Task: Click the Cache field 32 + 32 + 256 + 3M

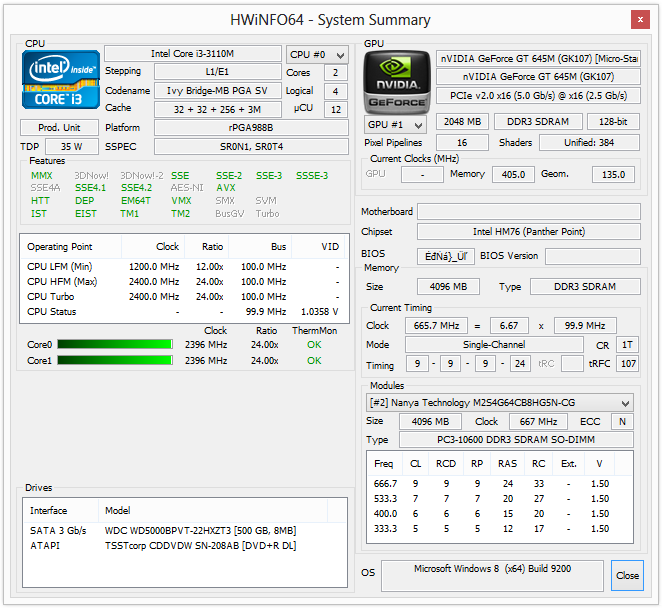Action: [x=217, y=109]
